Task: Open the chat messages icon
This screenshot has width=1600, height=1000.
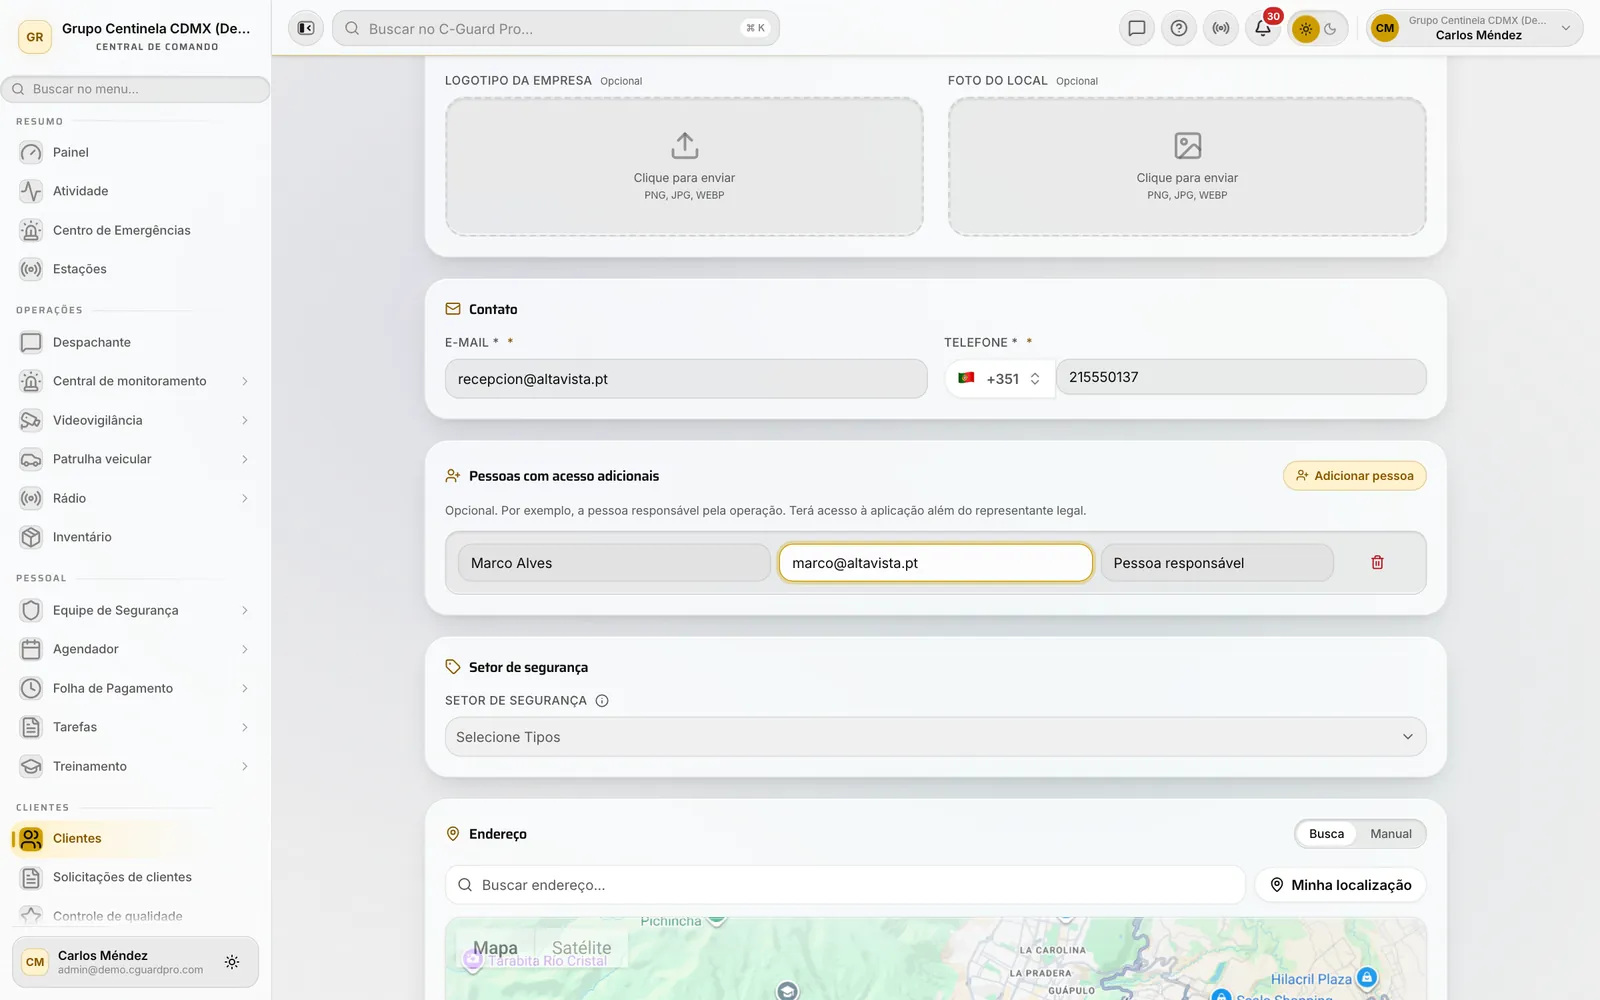Action: coord(1137,28)
